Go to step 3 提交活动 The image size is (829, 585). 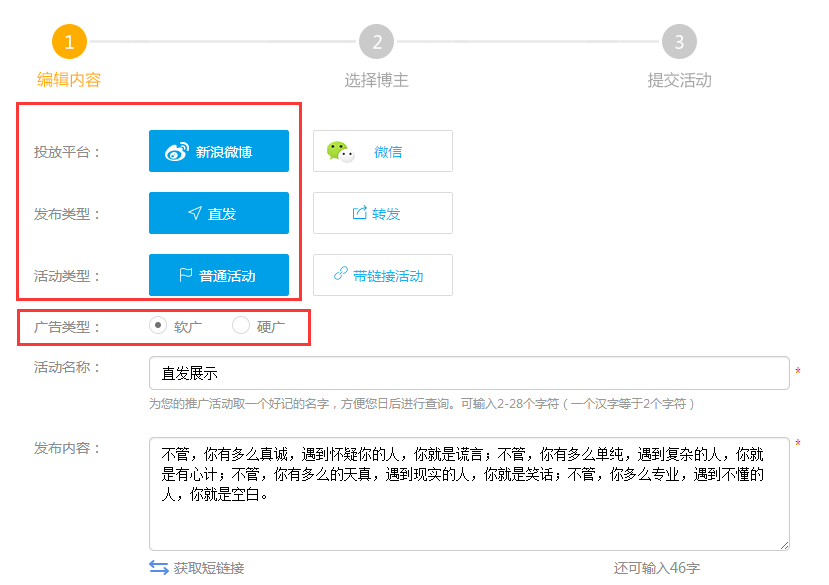coord(679,42)
